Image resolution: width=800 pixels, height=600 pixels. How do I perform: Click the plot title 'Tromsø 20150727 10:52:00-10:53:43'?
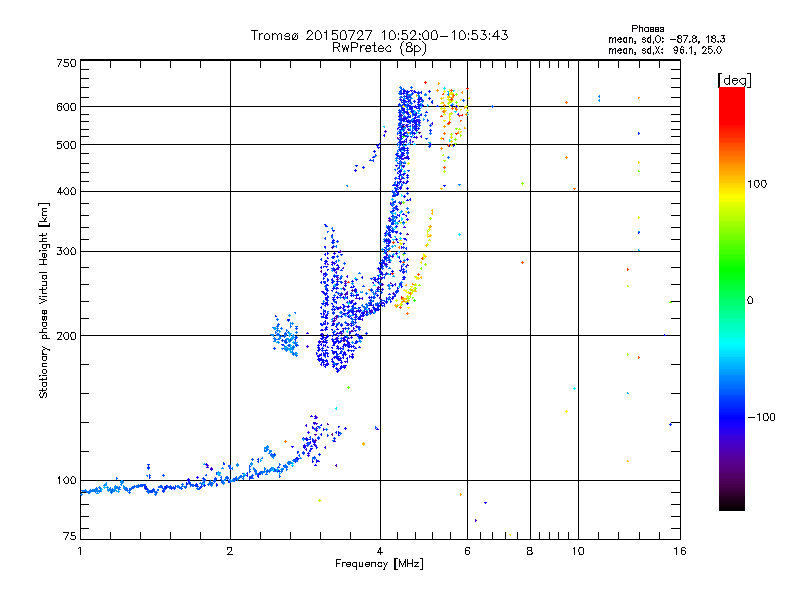tap(379, 35)
